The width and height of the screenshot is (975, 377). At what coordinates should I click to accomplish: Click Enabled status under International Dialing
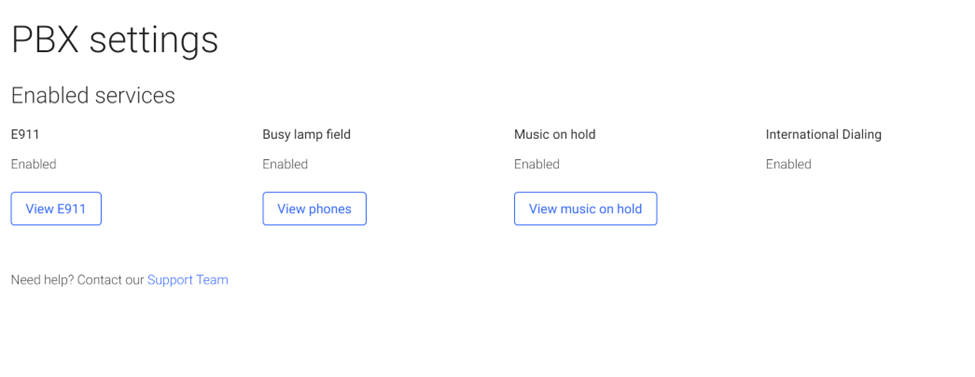click(788, 164)
